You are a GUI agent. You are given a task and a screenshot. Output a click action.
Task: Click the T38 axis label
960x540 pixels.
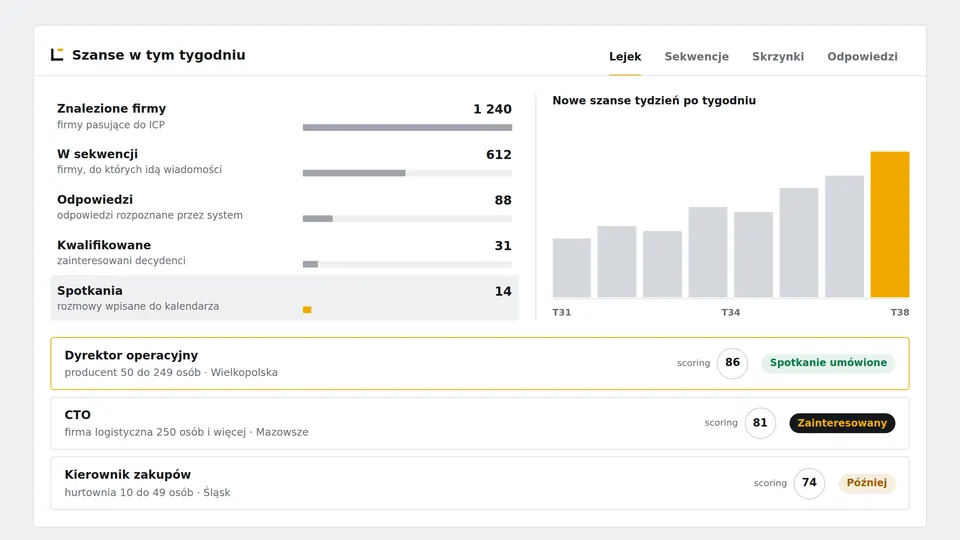coord(899,312)
